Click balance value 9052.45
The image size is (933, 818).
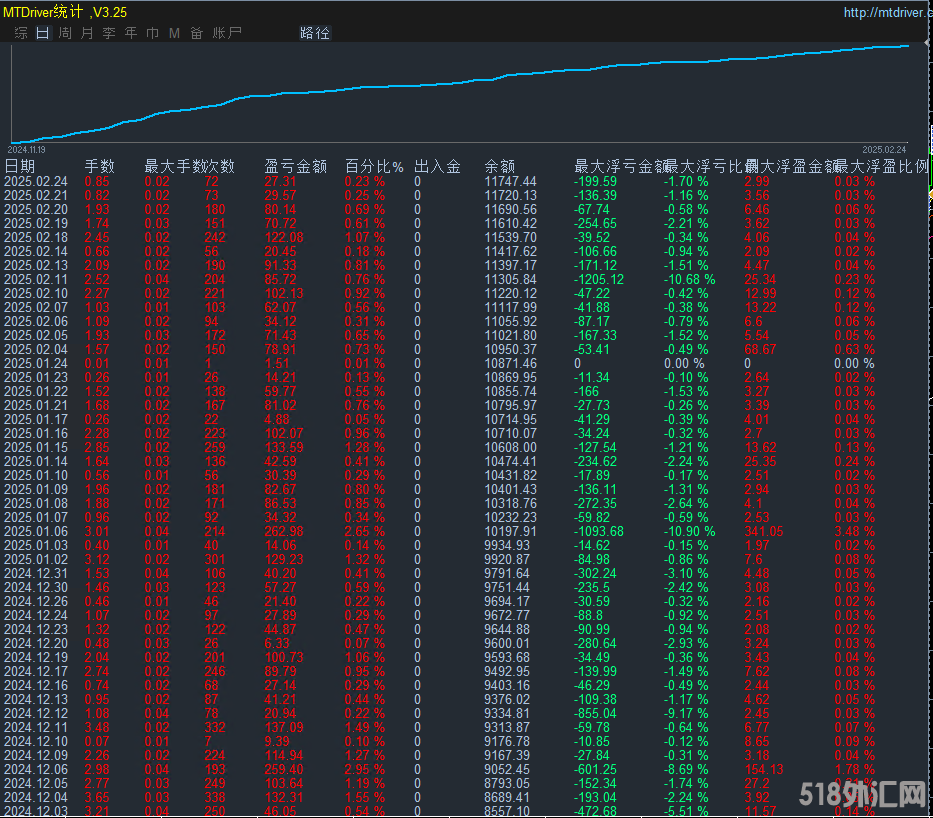(506, 769)
